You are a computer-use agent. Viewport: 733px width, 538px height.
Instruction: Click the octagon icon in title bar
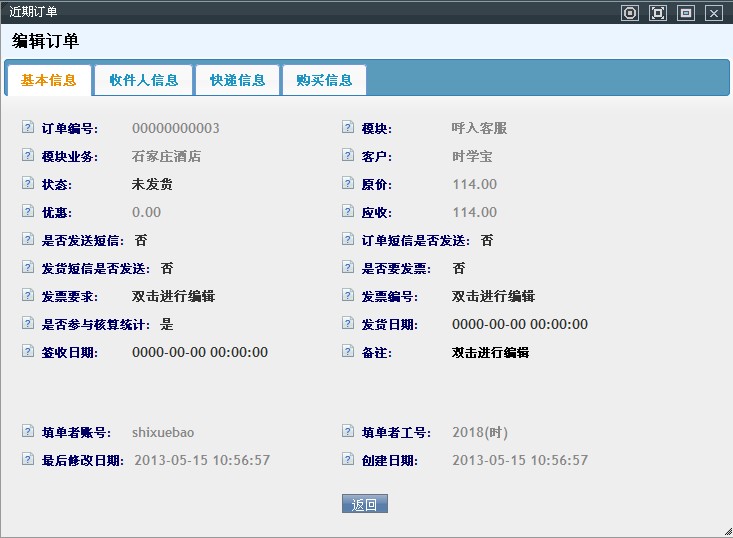point(629,13)
